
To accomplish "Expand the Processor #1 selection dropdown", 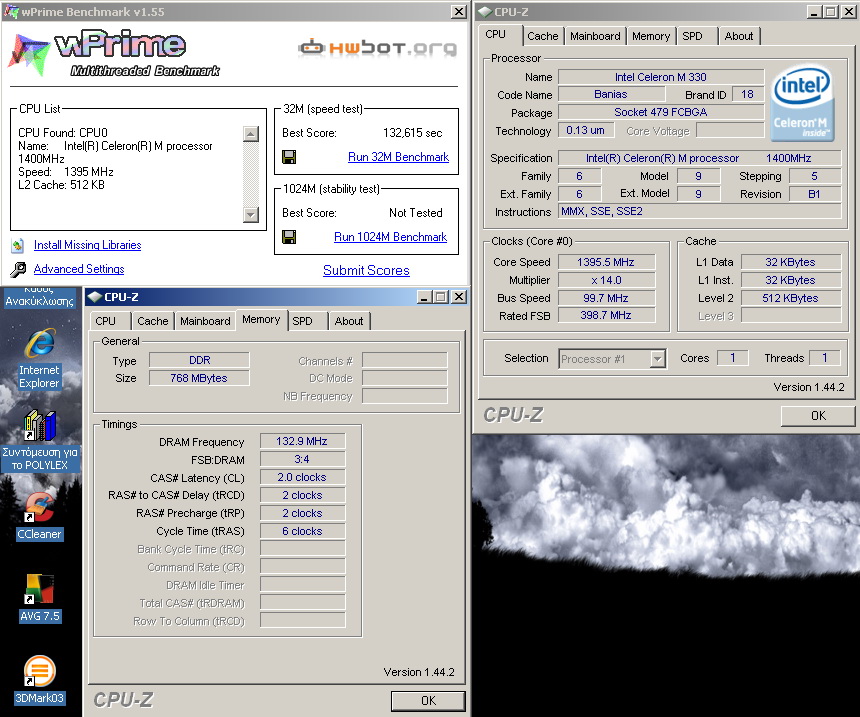I will tap(657, 359).
